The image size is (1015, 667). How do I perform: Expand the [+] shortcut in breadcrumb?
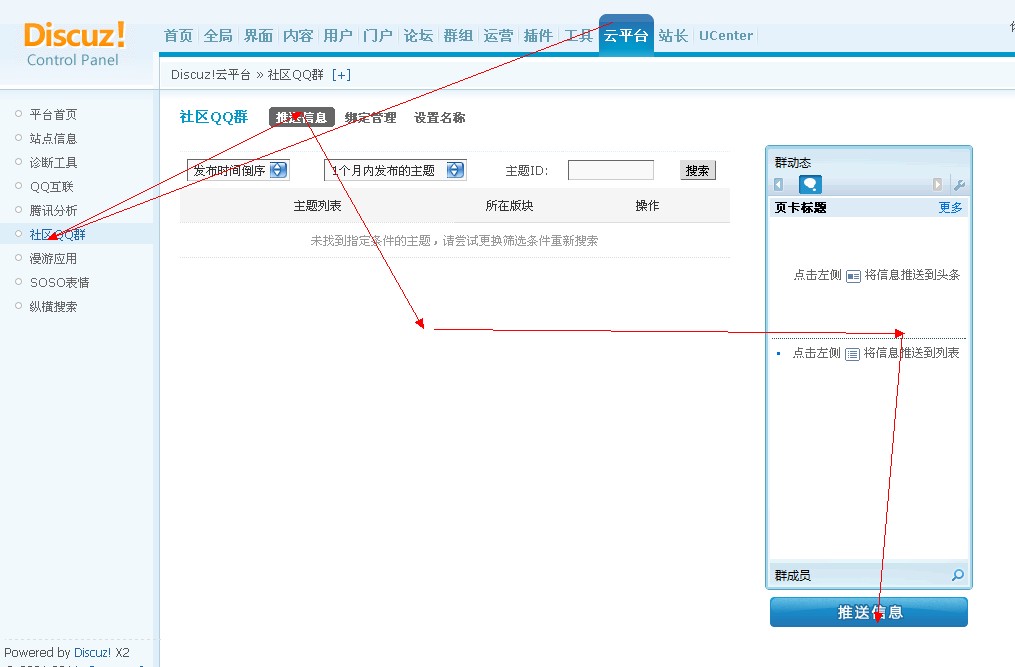click(341, 74)
